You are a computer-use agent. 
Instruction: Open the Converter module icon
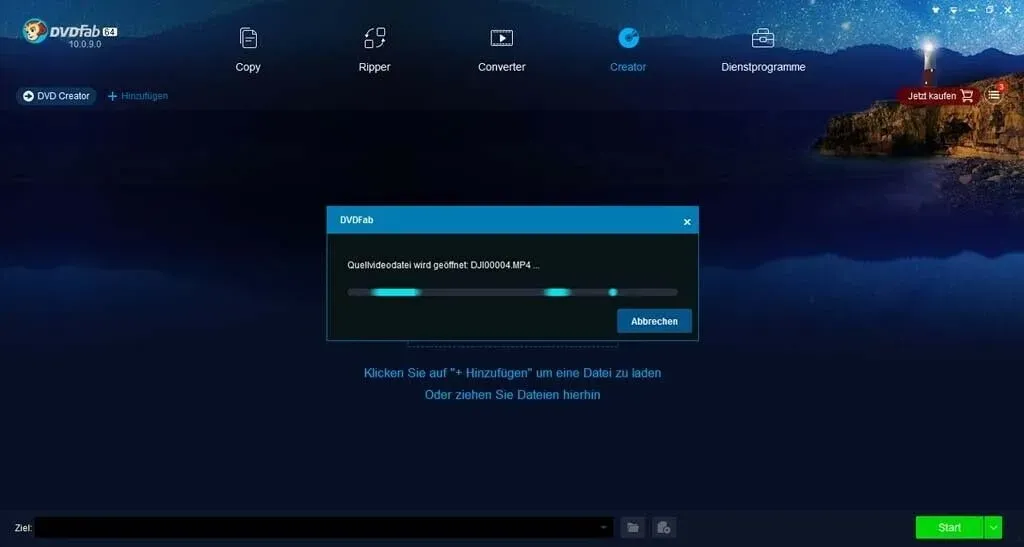(x=502, y=39)
